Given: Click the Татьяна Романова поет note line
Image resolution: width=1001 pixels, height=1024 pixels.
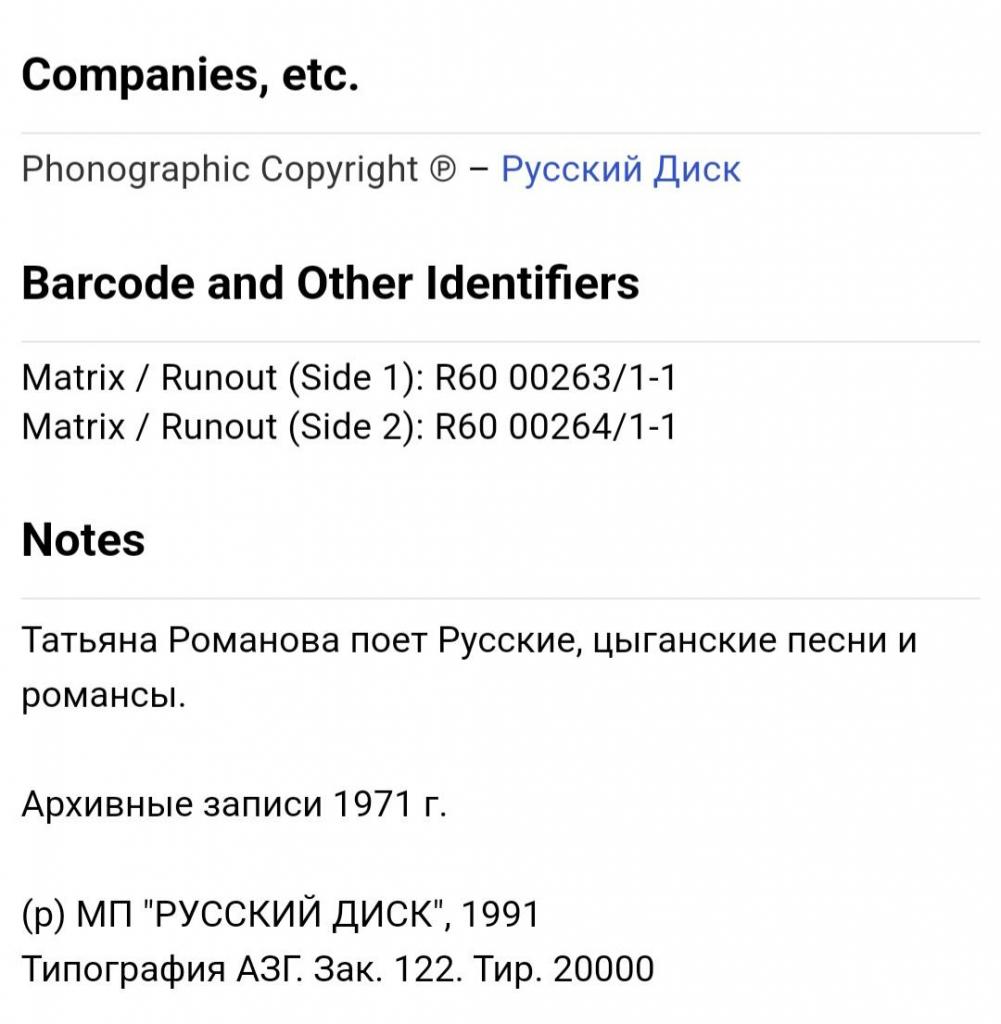Looking at the screenshot, I should pyautogui.click(x=469, y=640).
